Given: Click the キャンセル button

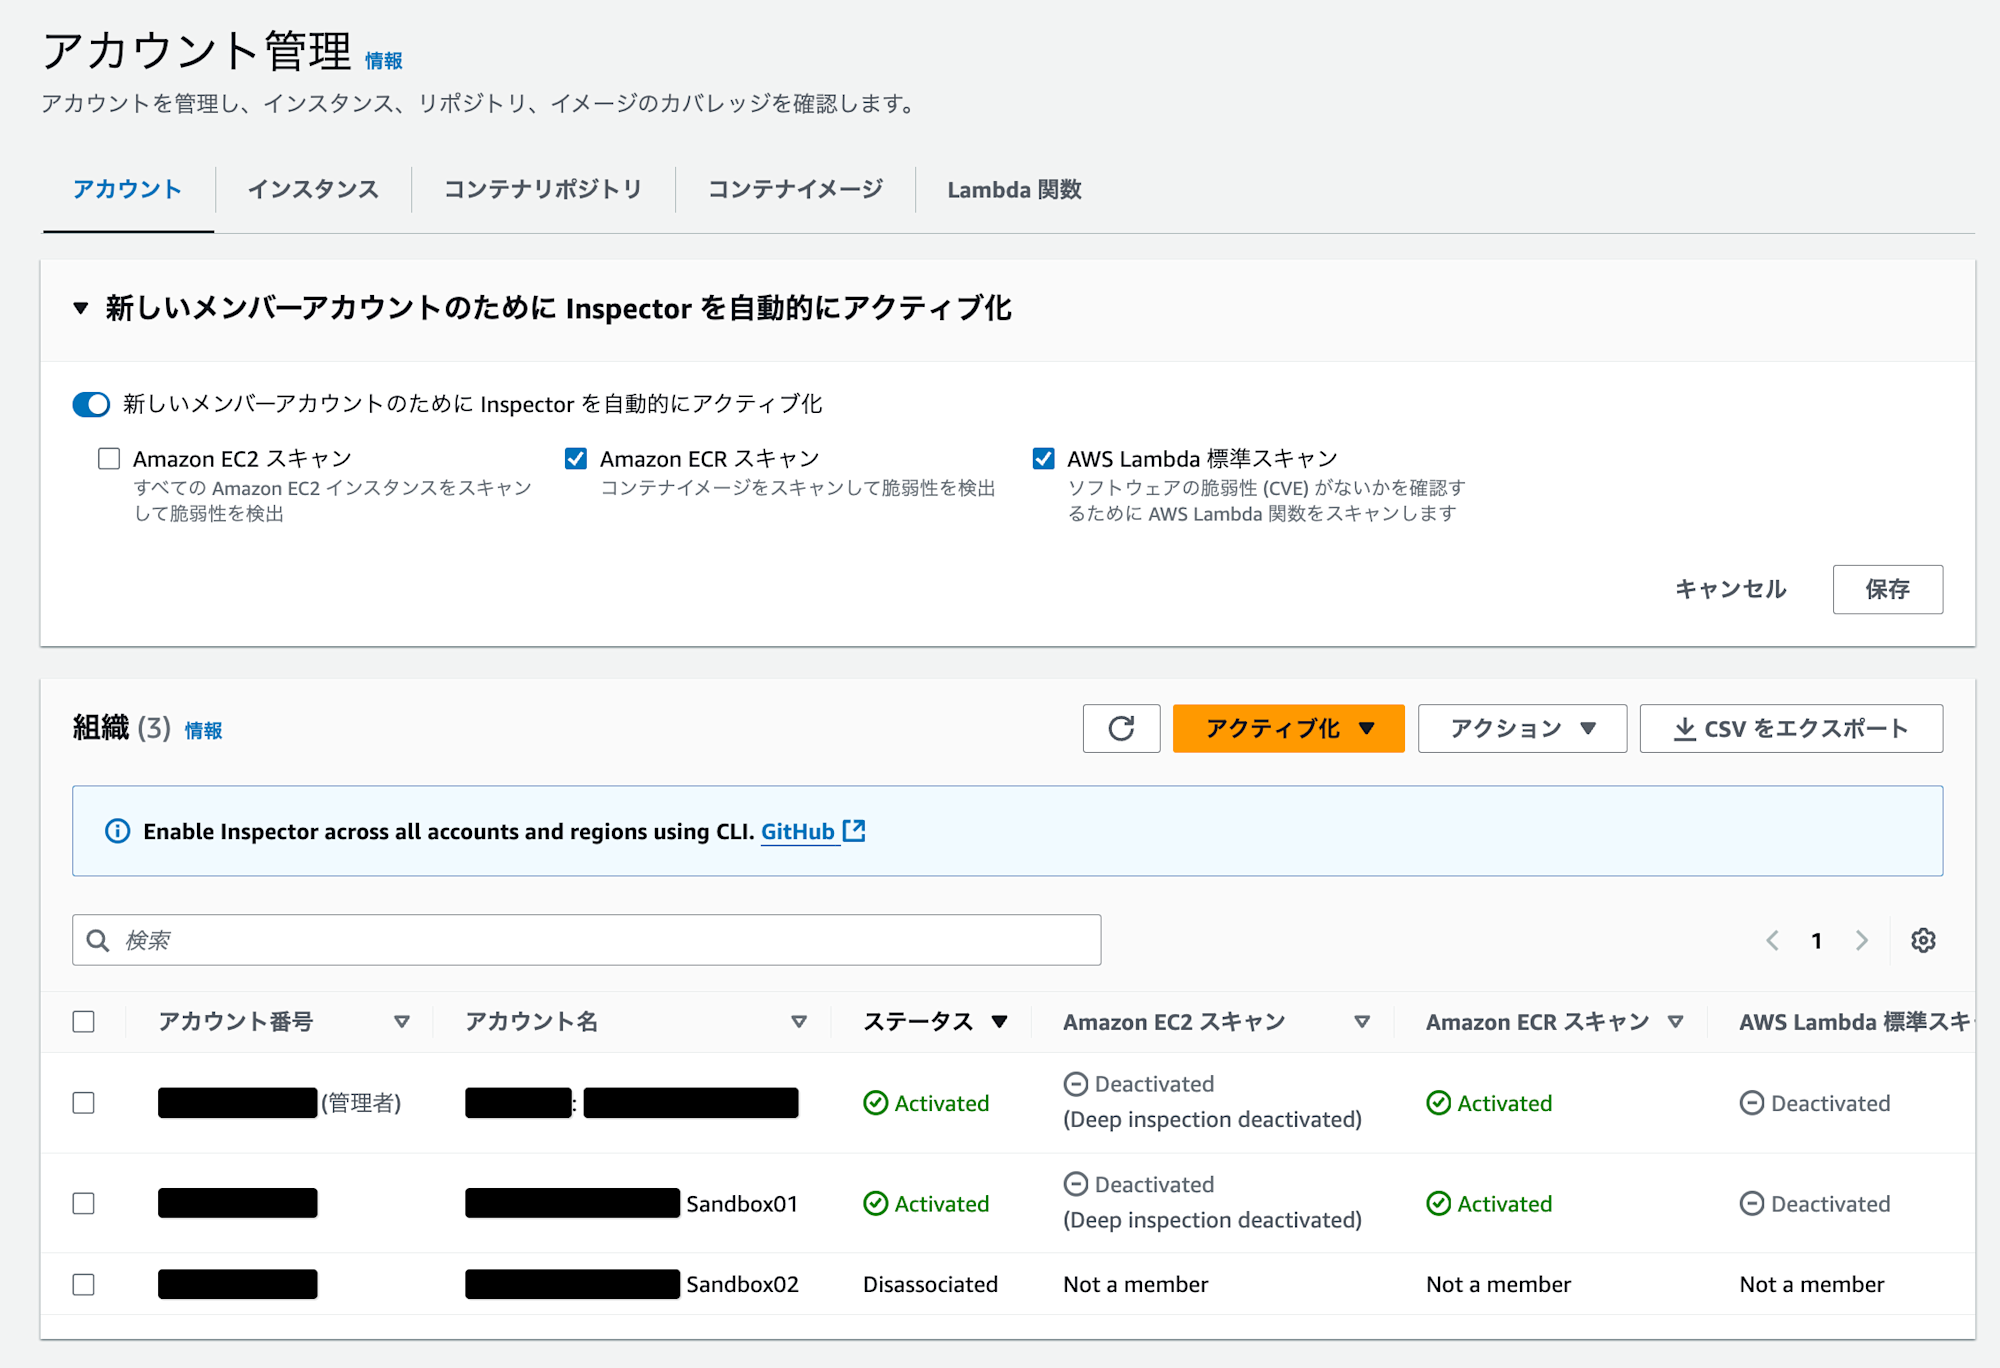Looking at the screenshot, I should (1731, 589).
